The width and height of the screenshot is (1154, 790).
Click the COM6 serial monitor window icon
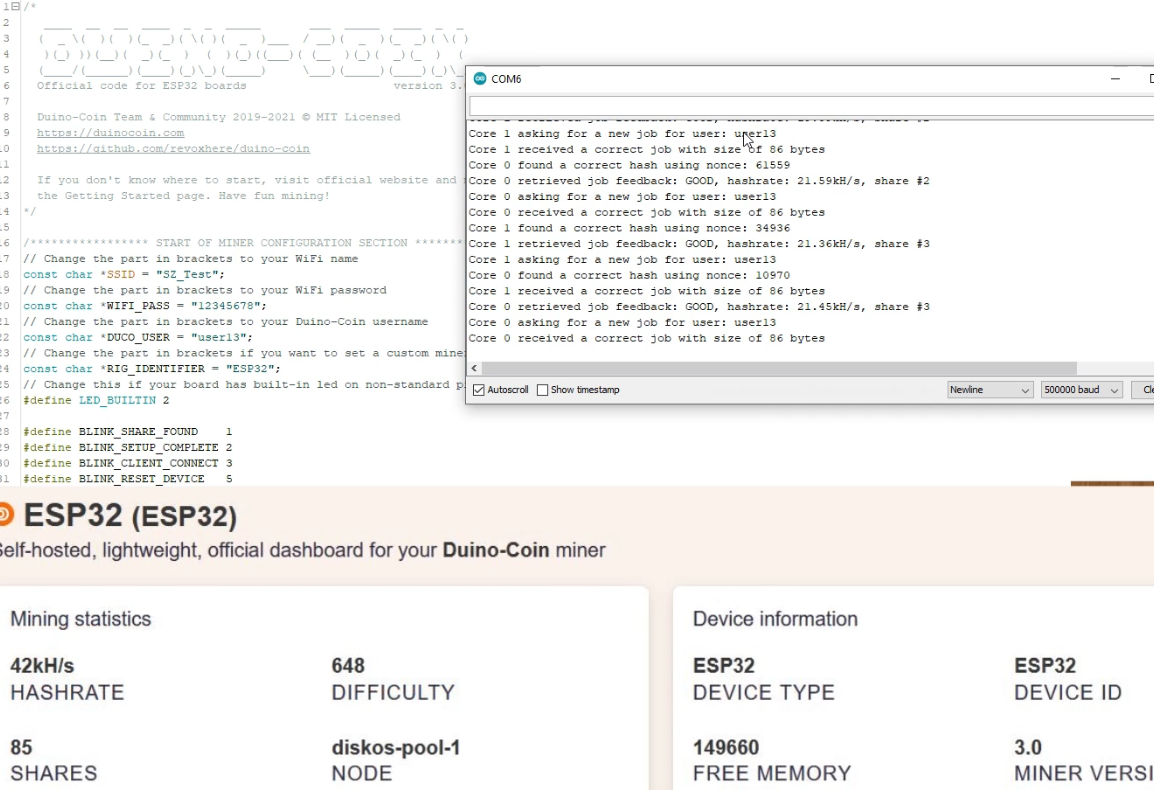click(x=481, y=77)
